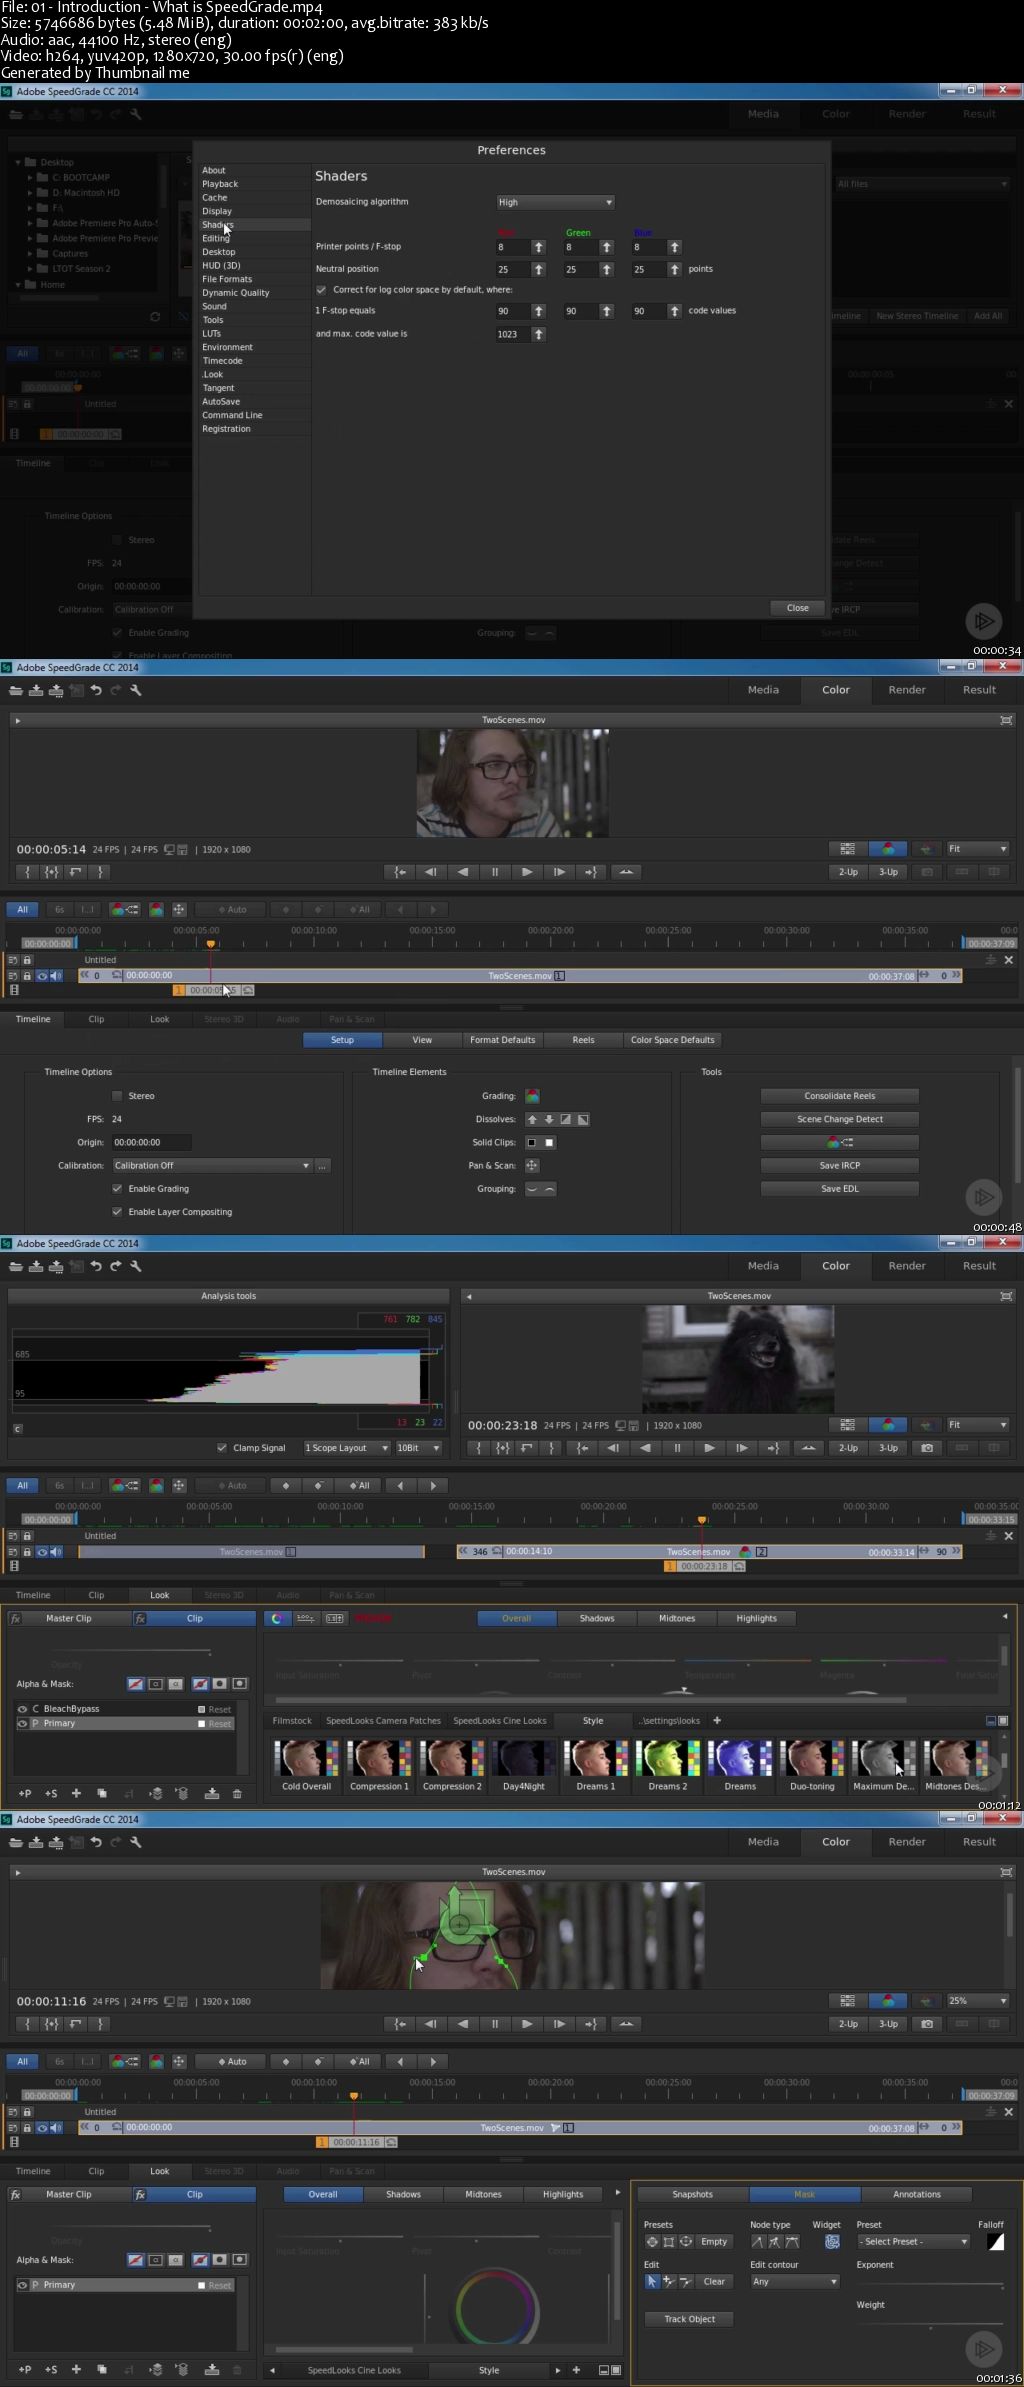
Task: Toggle visibility of the BleachBypass layer
Action: pos(22,1709)
